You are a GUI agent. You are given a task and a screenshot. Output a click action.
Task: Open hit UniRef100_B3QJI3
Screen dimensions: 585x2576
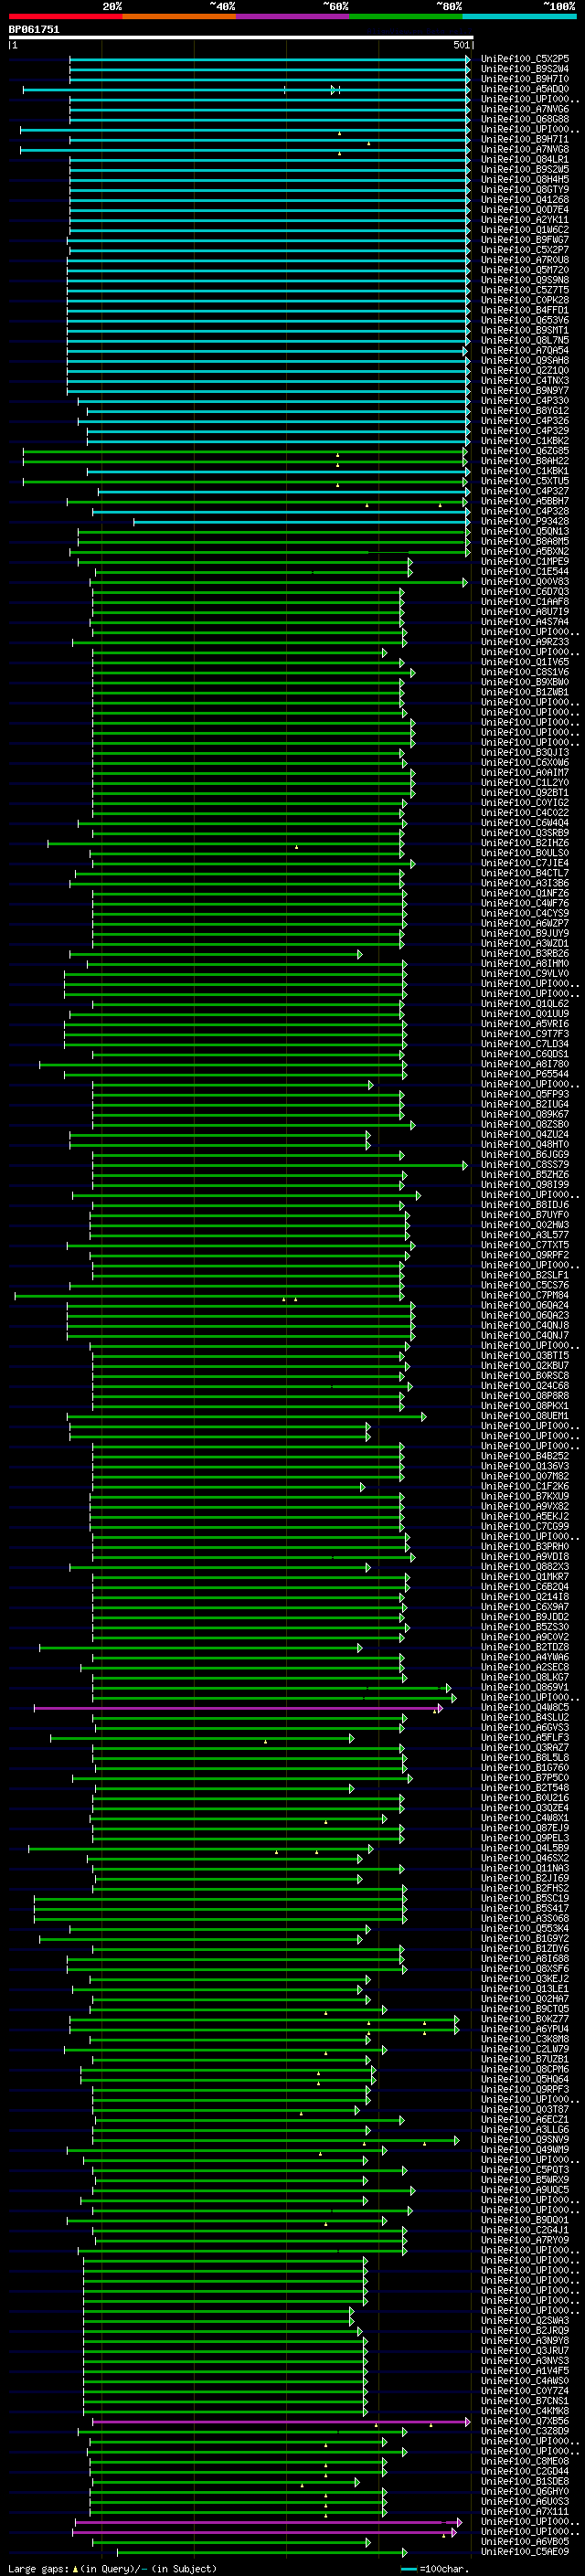click(525, 752)
